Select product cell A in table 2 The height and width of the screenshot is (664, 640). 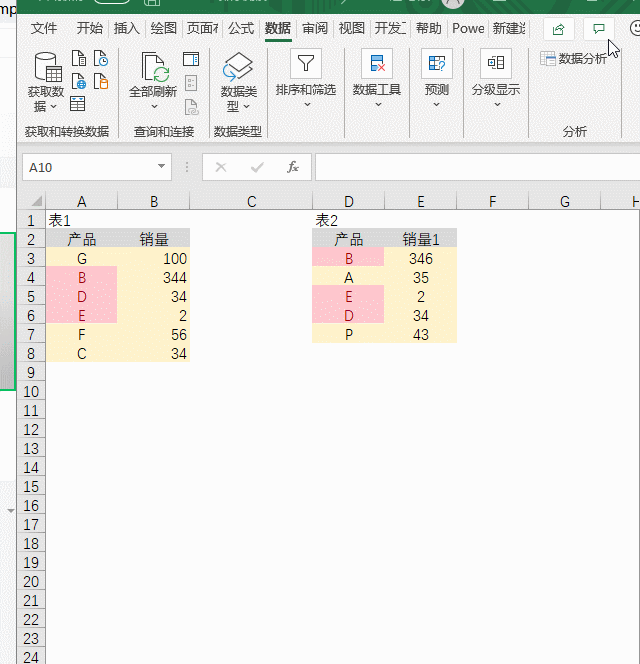[x=348, y=277]
